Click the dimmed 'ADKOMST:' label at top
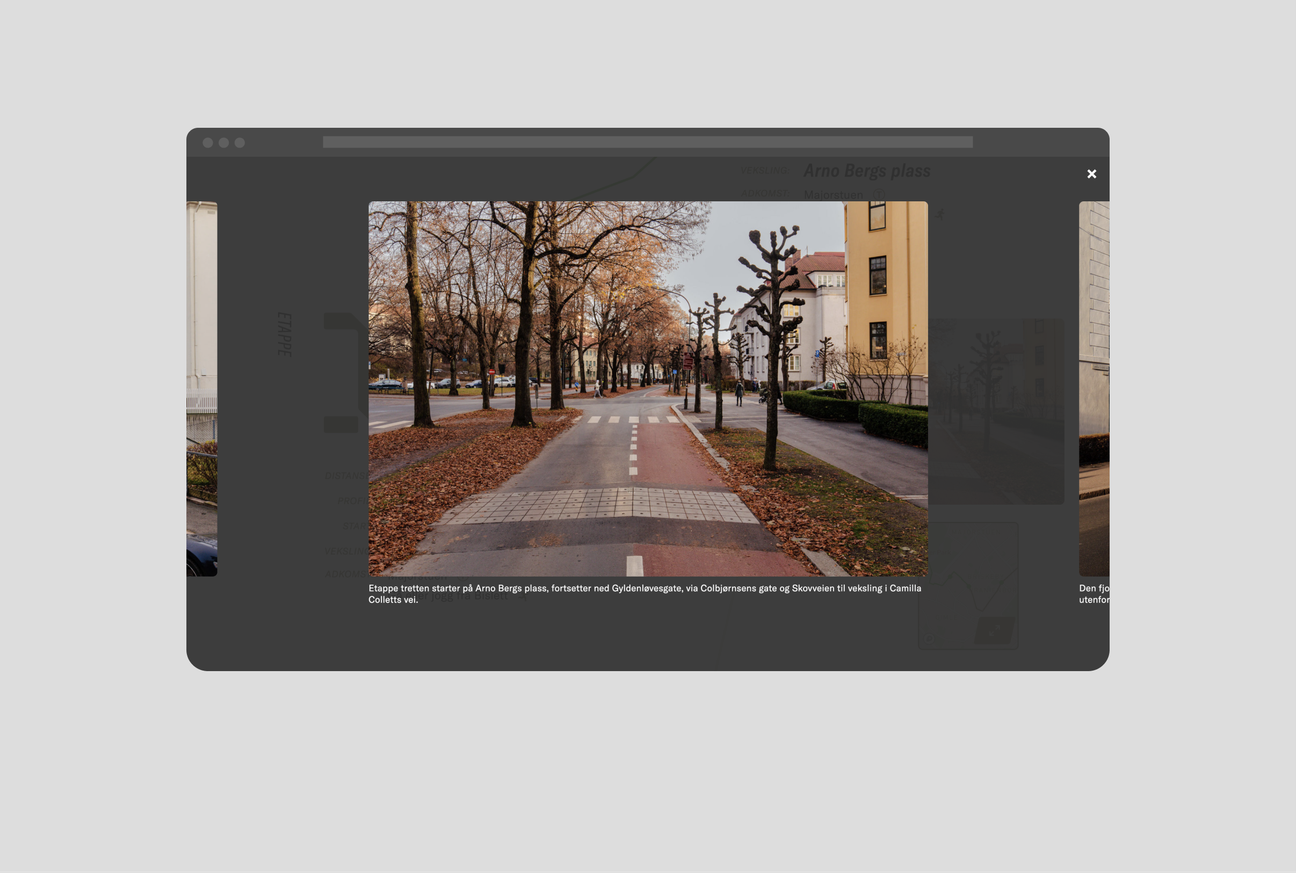Screen dimensions: 1296x873 764,194
